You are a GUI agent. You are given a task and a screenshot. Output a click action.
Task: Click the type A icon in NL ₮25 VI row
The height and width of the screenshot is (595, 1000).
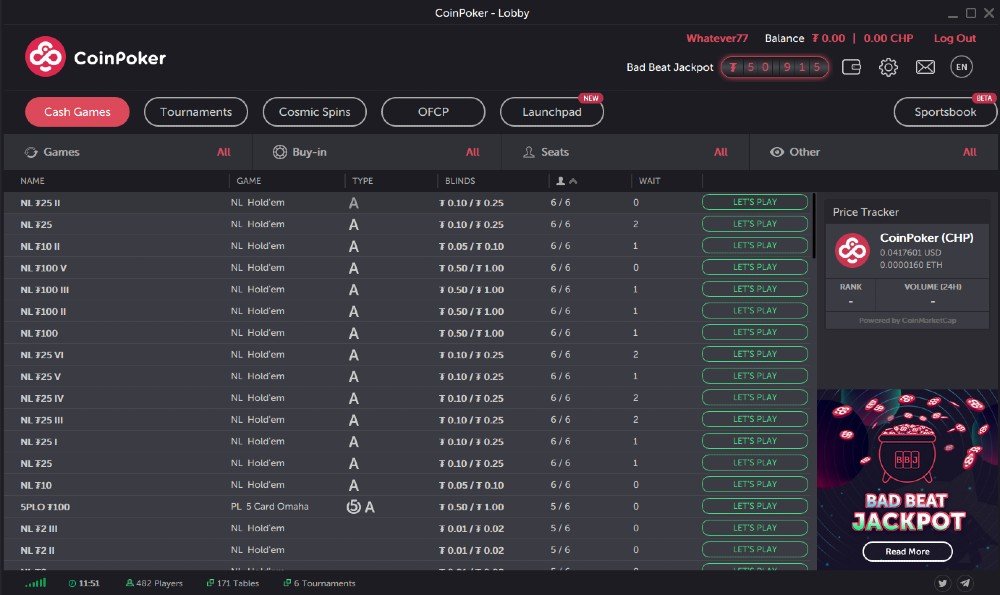click(x=354, y=355)
